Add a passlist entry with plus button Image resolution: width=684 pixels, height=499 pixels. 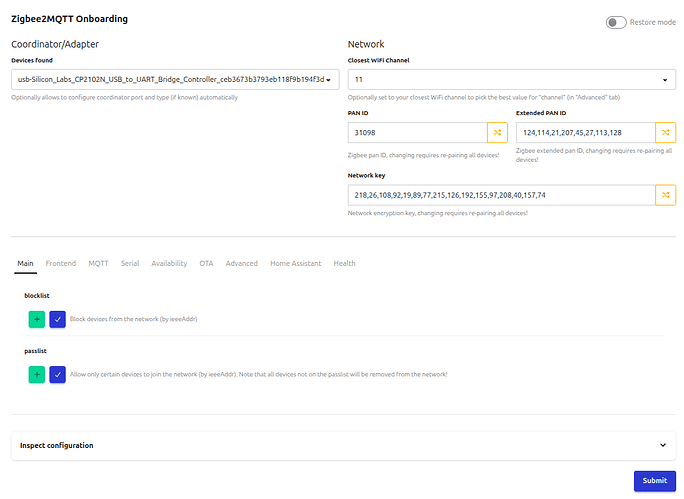pyautogui.click(x=37, y=375)
